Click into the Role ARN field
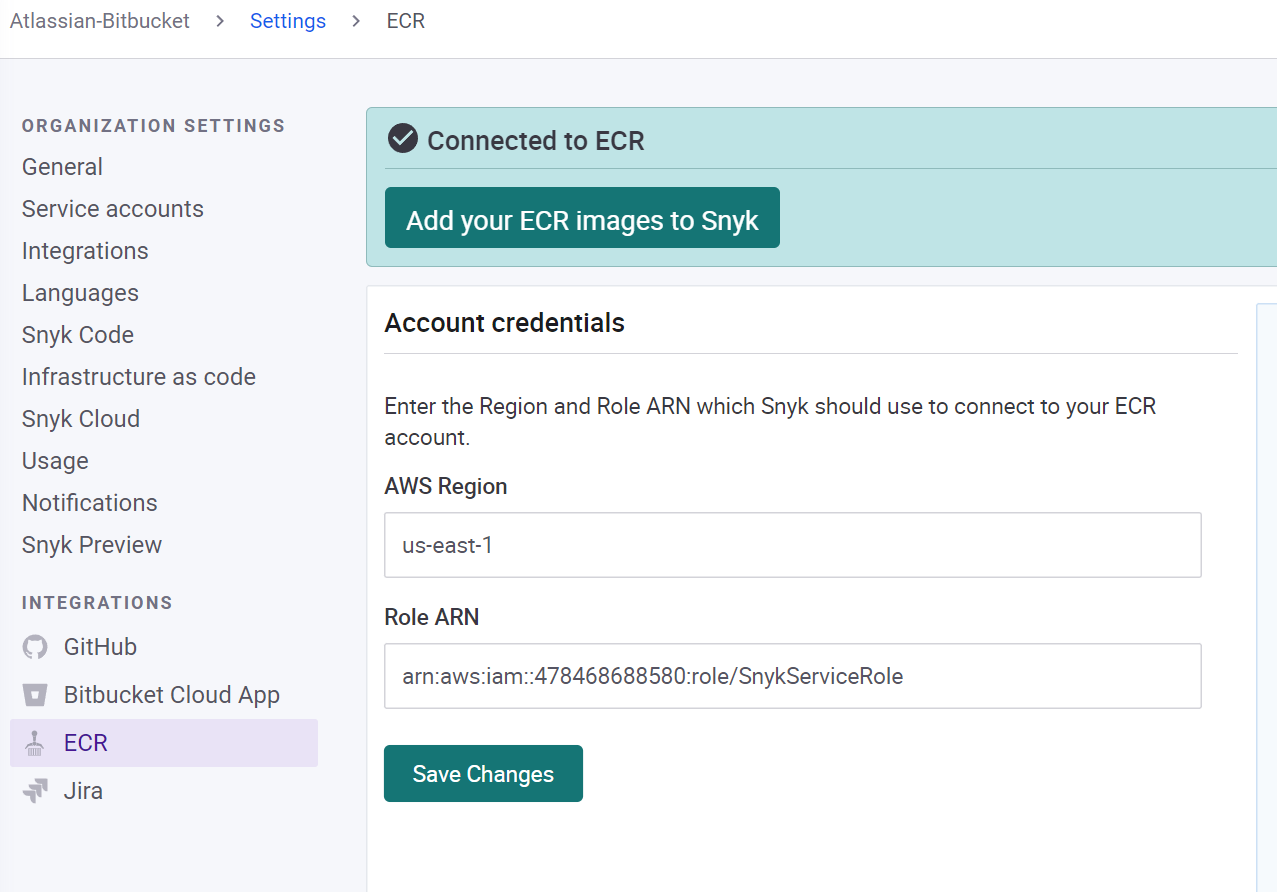 [x=793, y=676]
